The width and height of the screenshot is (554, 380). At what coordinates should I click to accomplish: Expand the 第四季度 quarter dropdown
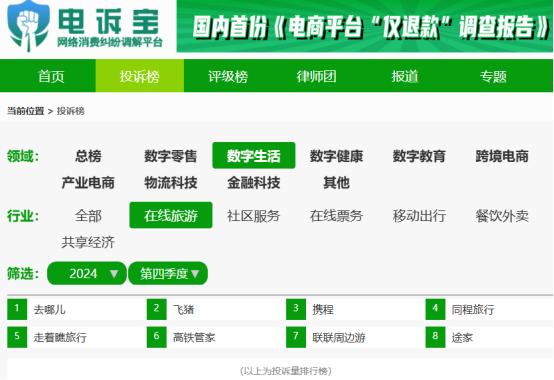pyautogui.click(x=168, y=273)
